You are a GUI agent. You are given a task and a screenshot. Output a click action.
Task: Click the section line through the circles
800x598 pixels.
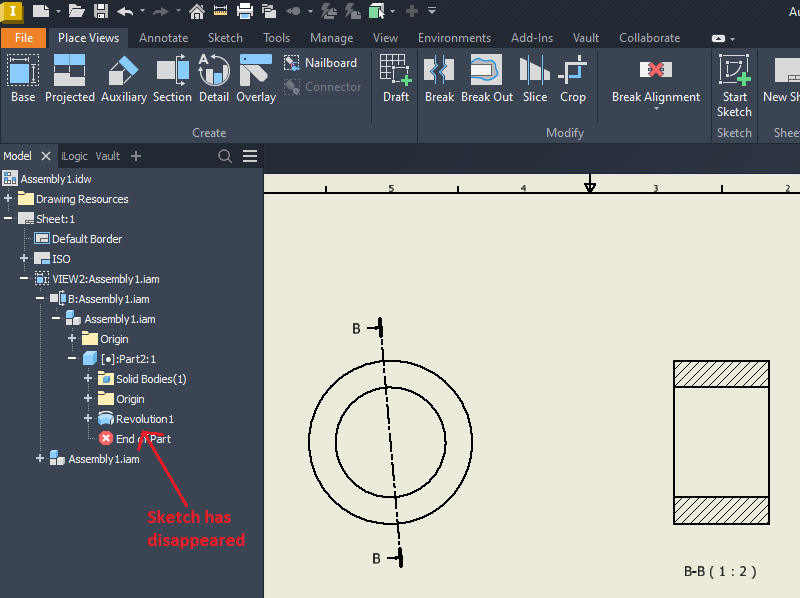tap(391, 442)
